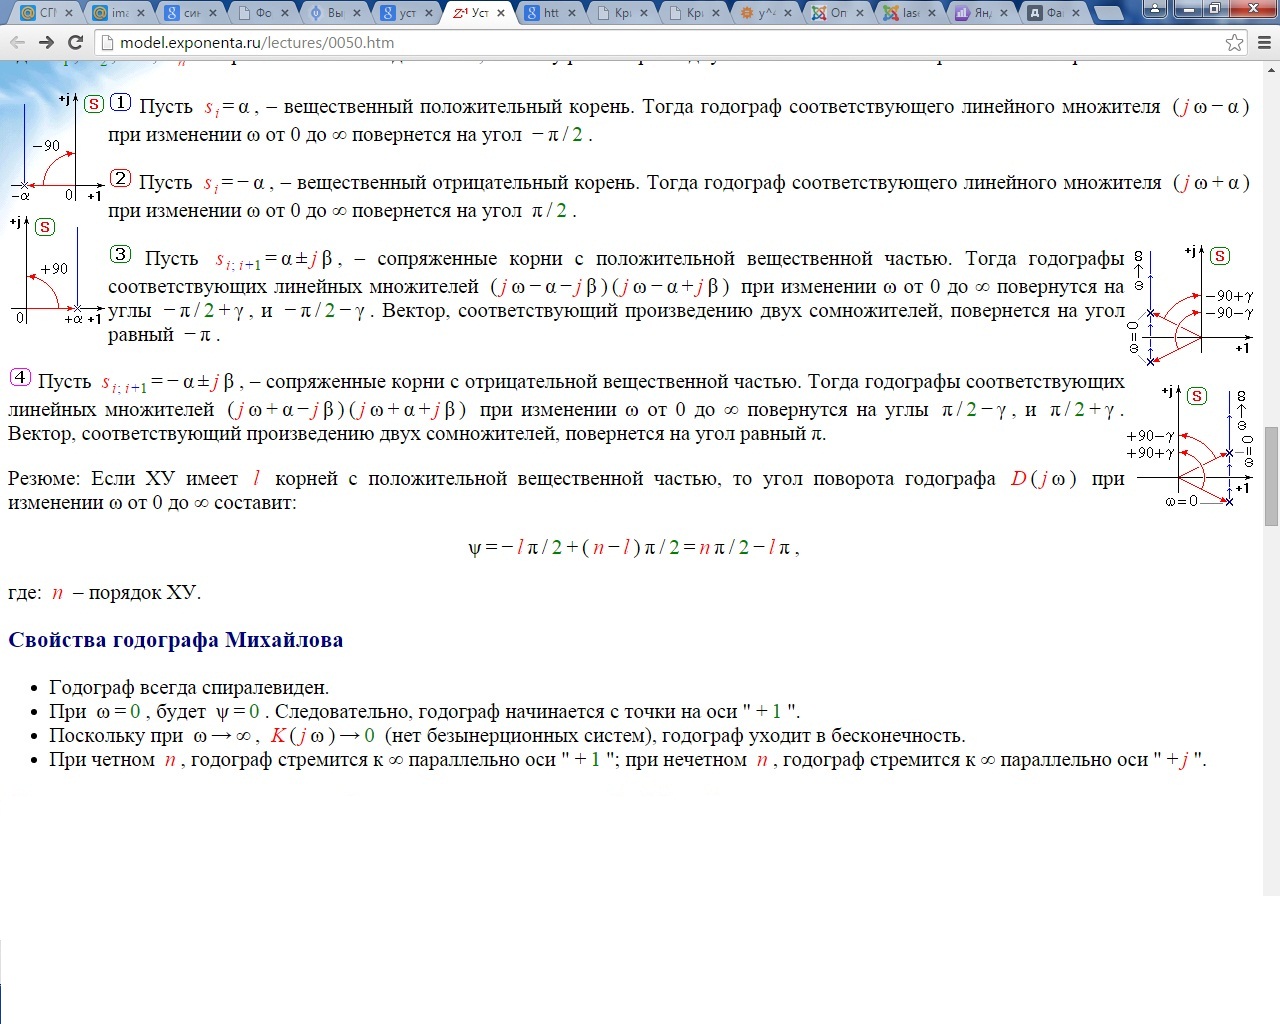Image resolution: width=1280 pixels, height=1024 pixels.
Task: Click the circled number 3 marker
Action: [x=120, y=254]
